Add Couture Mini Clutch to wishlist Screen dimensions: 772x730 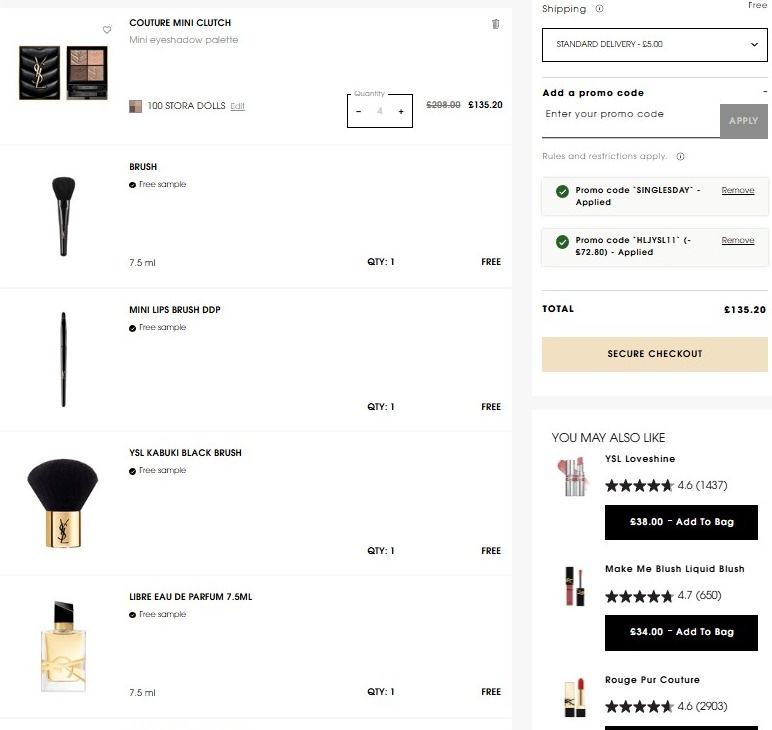[x=107, y=30]
